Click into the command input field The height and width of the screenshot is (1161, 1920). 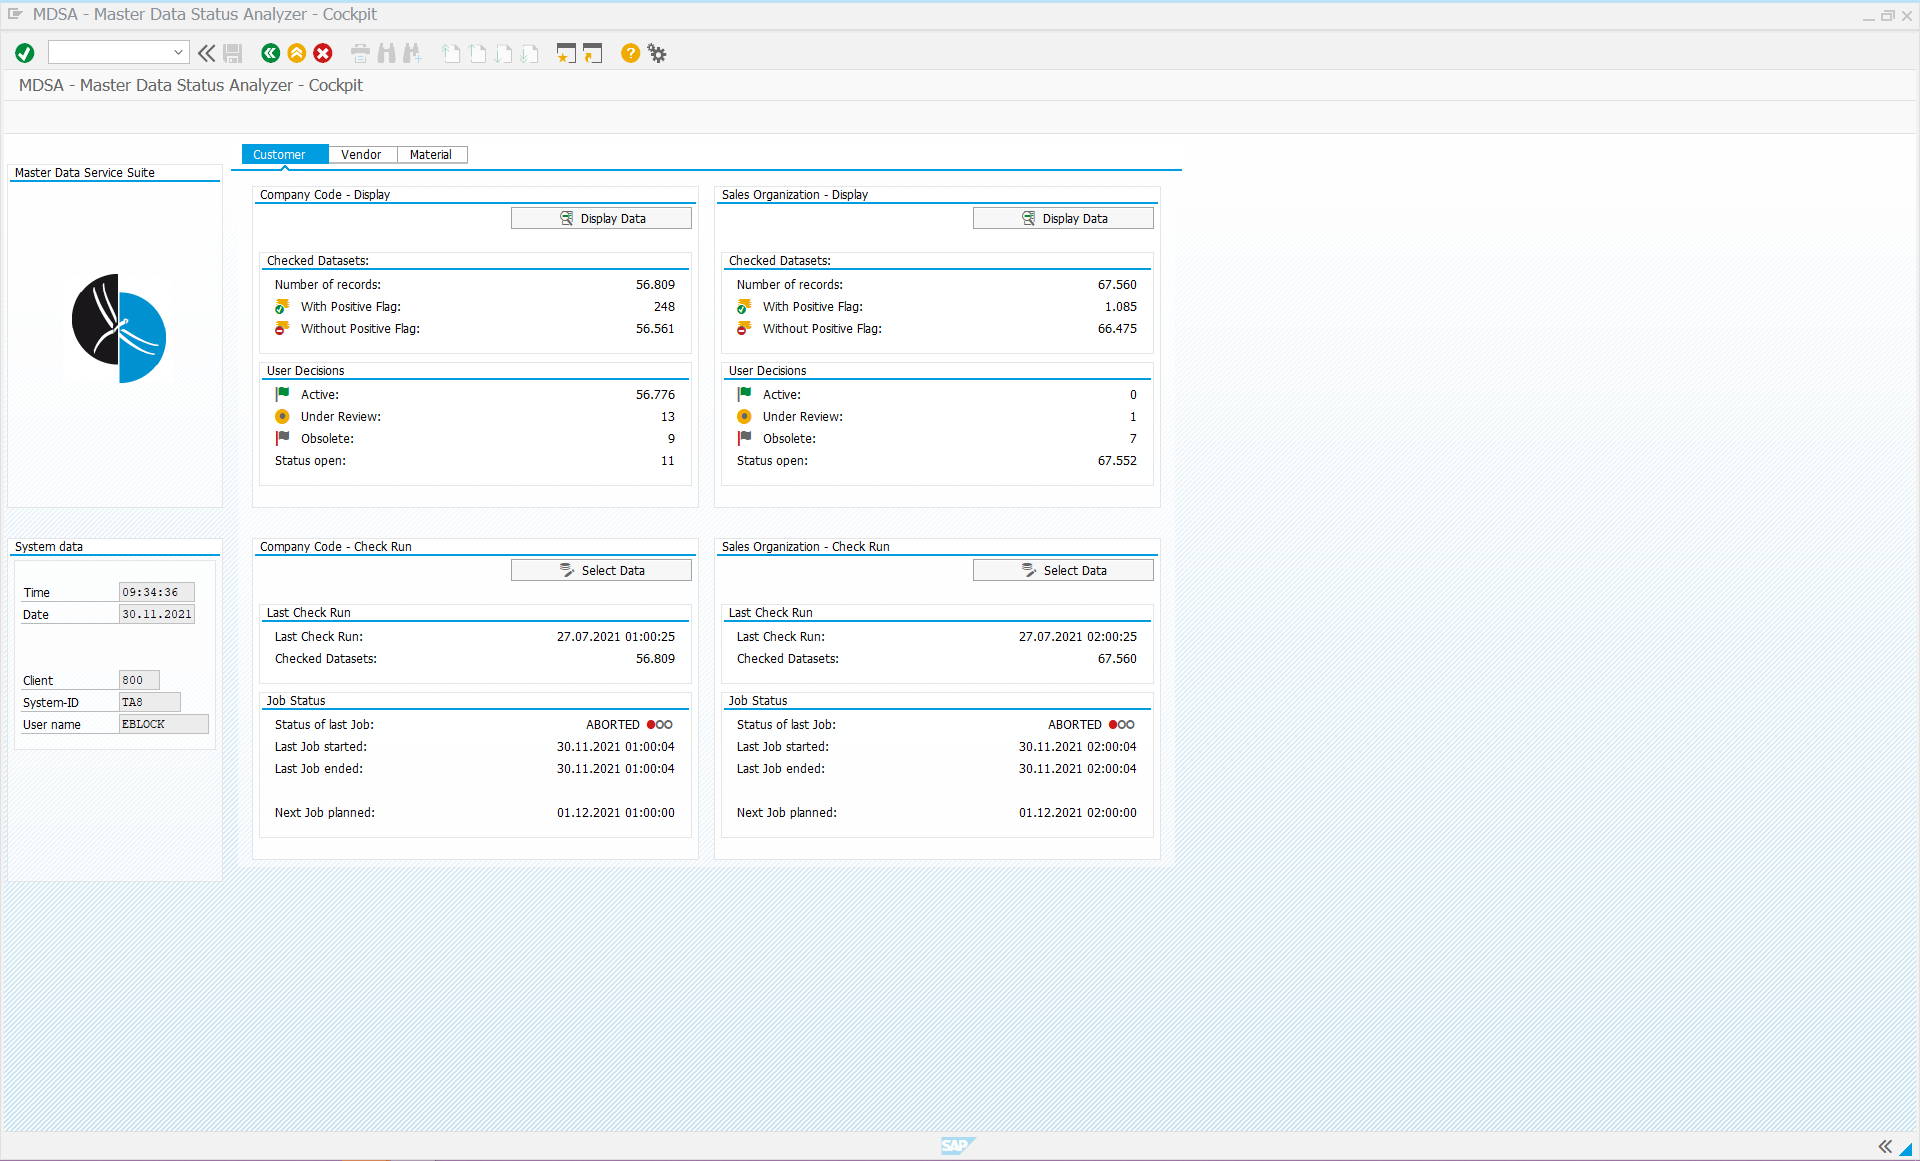(110, 52)
